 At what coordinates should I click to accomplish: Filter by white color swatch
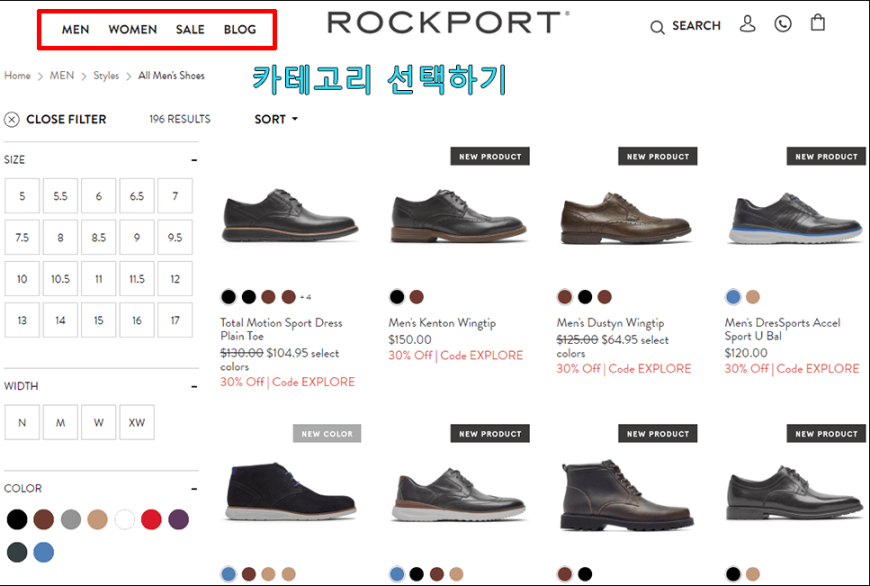pyautogui.click(x=124, y=519)
